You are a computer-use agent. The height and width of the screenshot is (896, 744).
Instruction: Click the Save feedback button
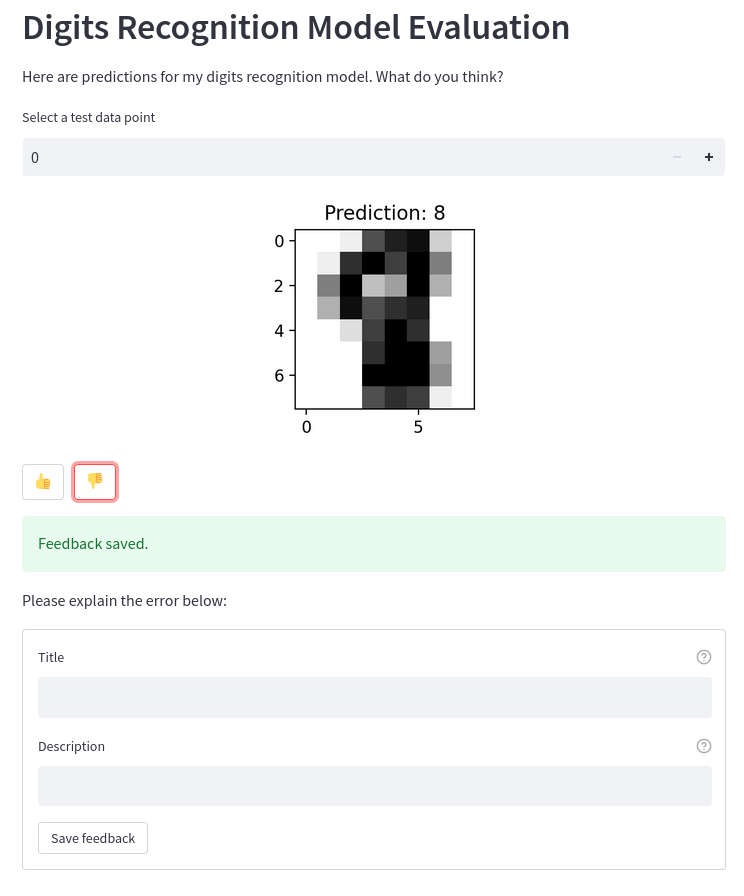click(x=92, y=838)
